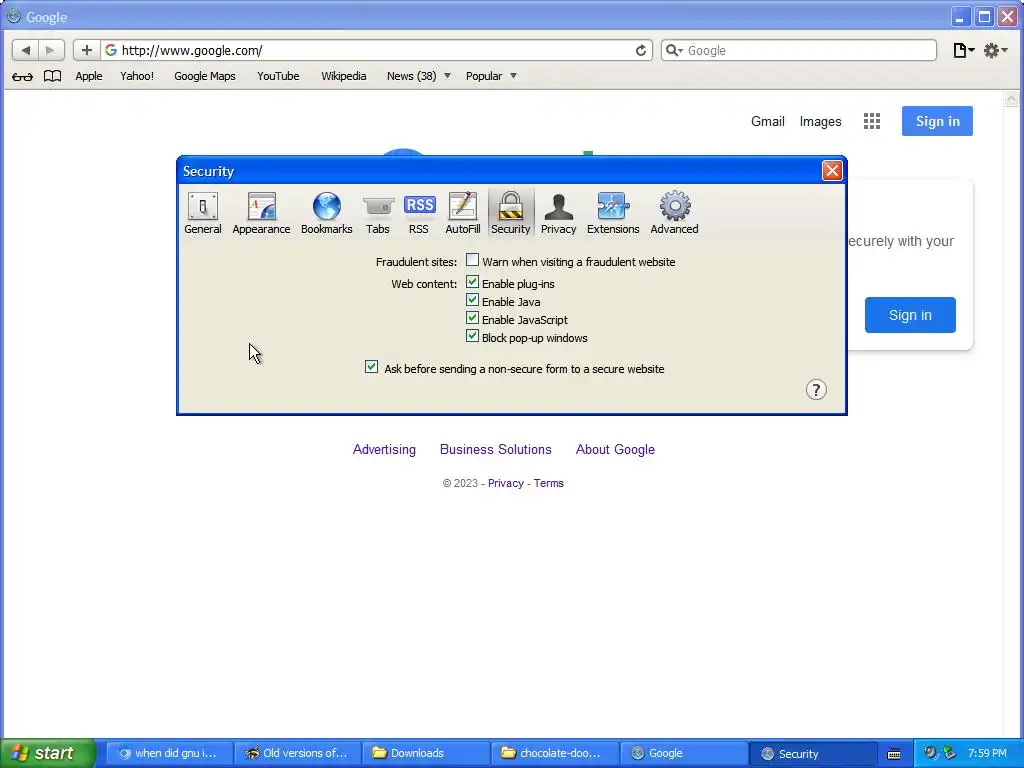This screenshot has width=1024, height=768.
Task: Click the Security taskbar button
Action: point(812,753)
